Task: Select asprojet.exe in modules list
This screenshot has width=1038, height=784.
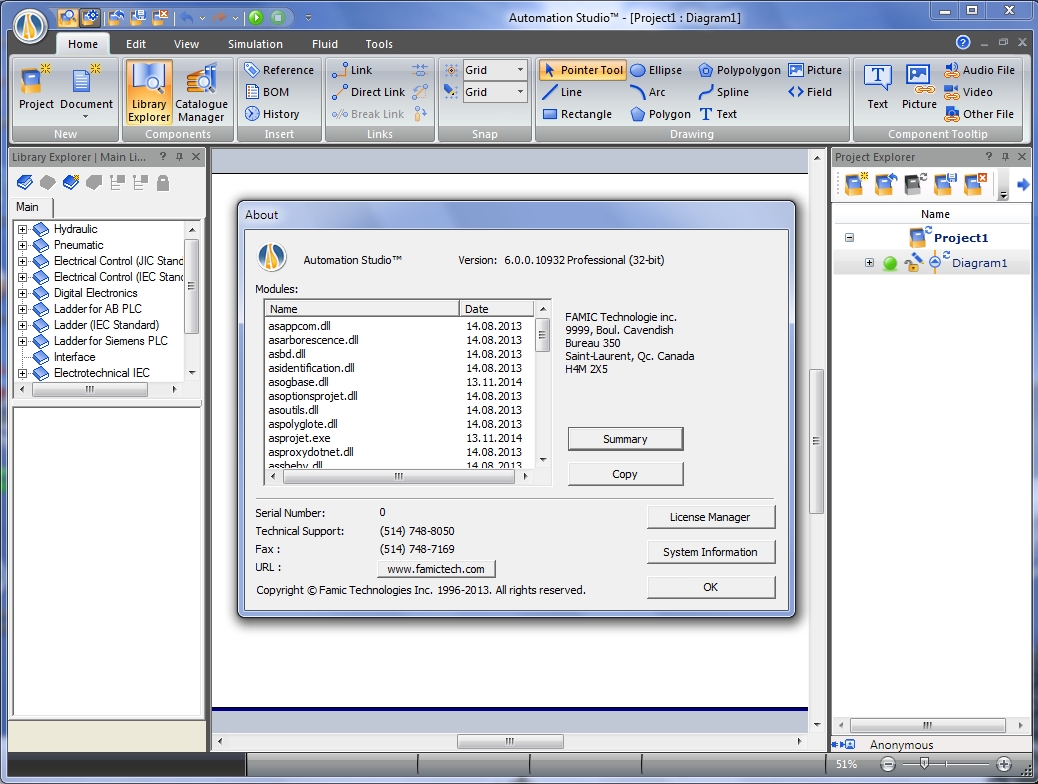Action: click(299, 438)
